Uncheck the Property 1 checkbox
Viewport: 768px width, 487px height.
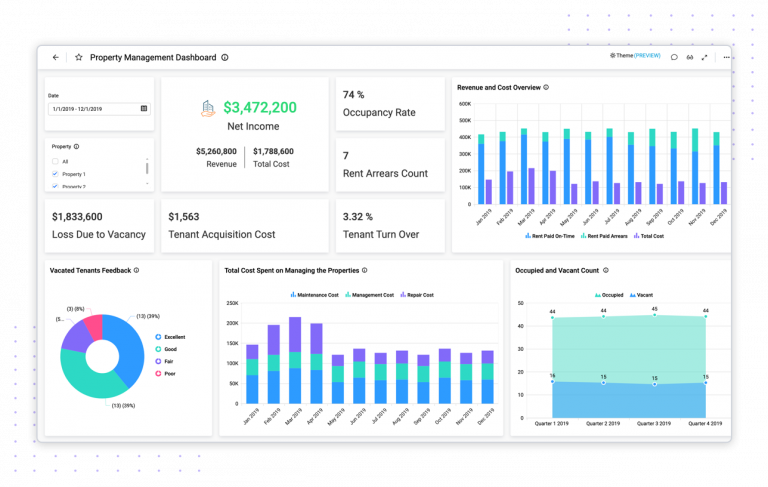click(x=55, y=174)
